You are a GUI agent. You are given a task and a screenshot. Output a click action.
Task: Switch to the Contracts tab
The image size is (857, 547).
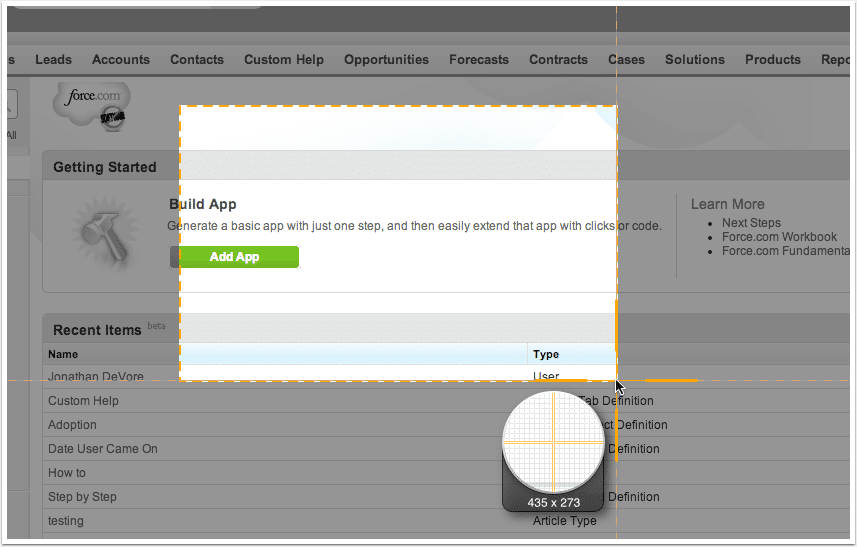tap(558, 60)
